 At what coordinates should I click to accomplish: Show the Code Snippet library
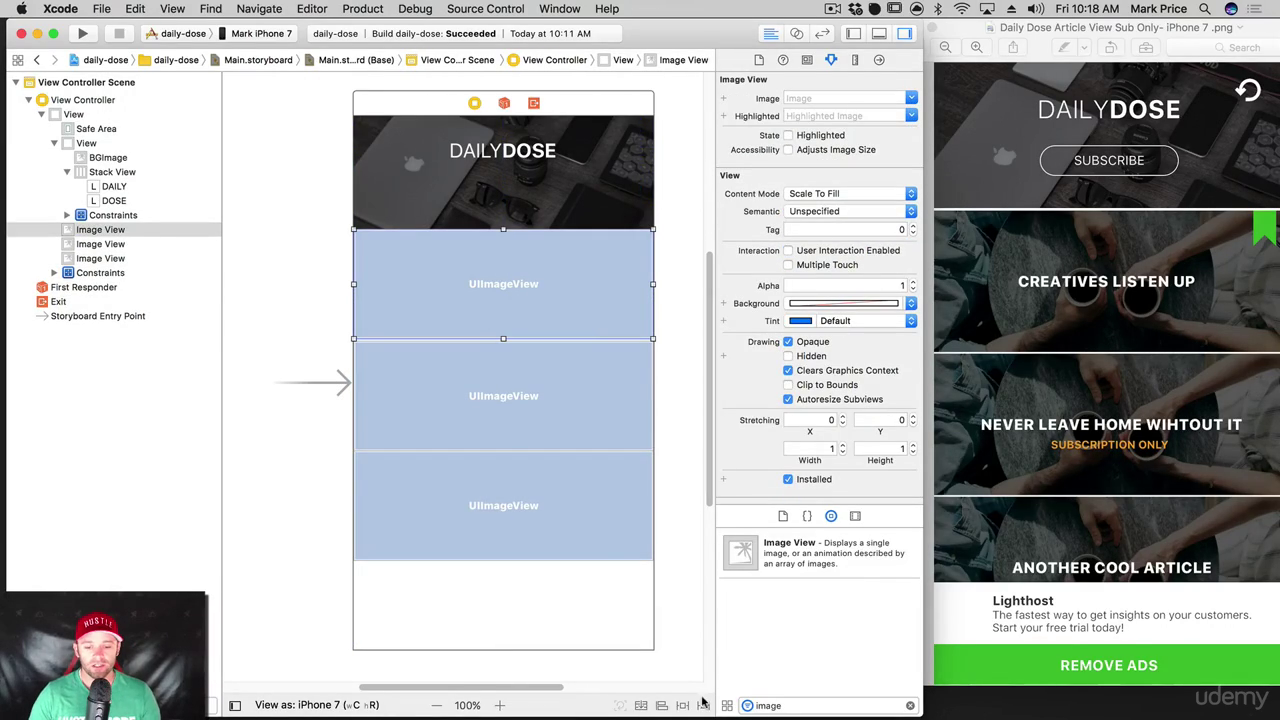coord(807,516)
